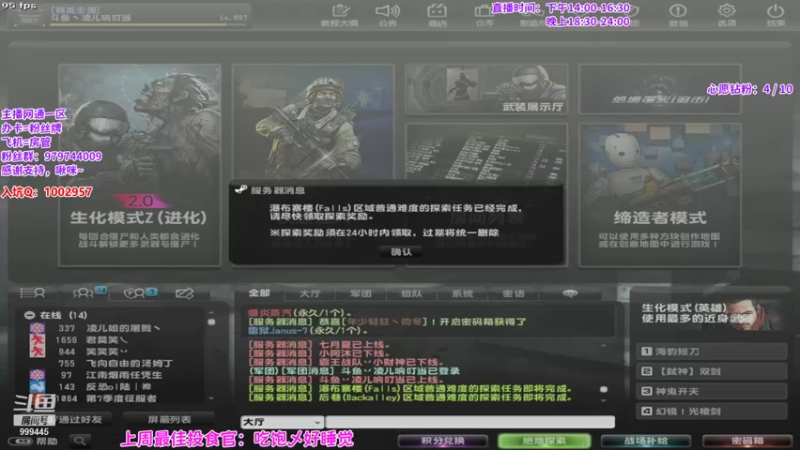Click the 生化模式(英雄) ranking banner

(710, 313)
